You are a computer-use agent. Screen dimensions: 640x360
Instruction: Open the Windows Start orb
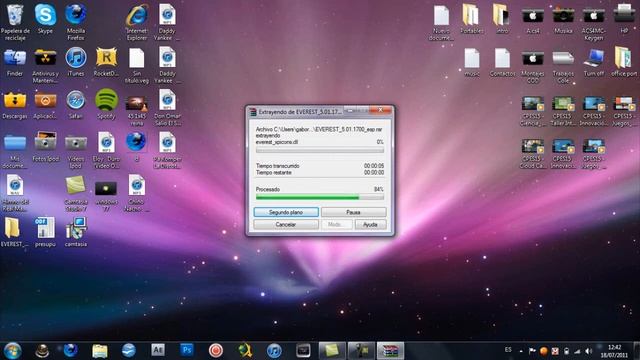tap(12, 351)
